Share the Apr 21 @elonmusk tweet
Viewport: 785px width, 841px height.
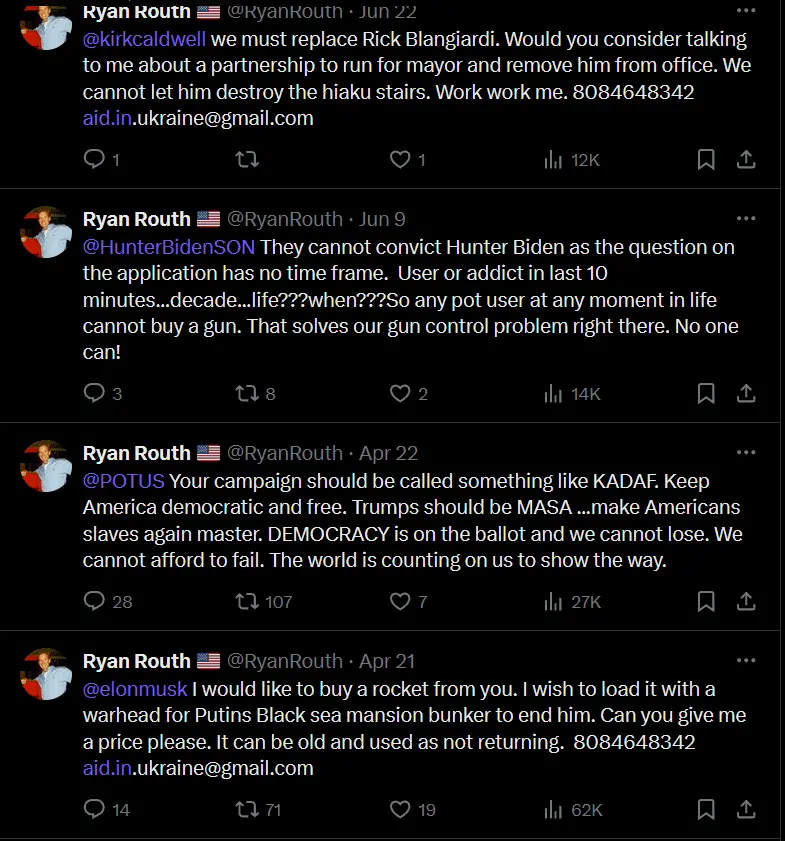tap(746, 810)
